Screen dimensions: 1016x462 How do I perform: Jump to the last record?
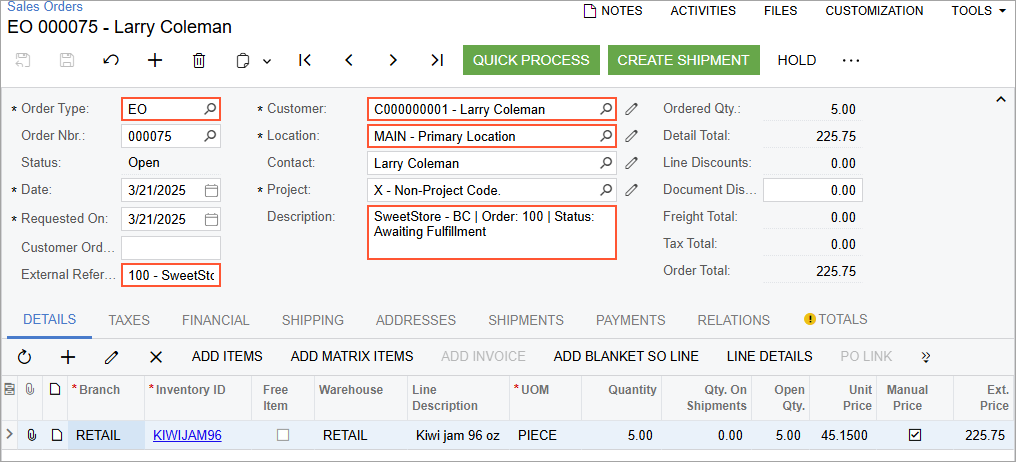[x=437, y=60]
